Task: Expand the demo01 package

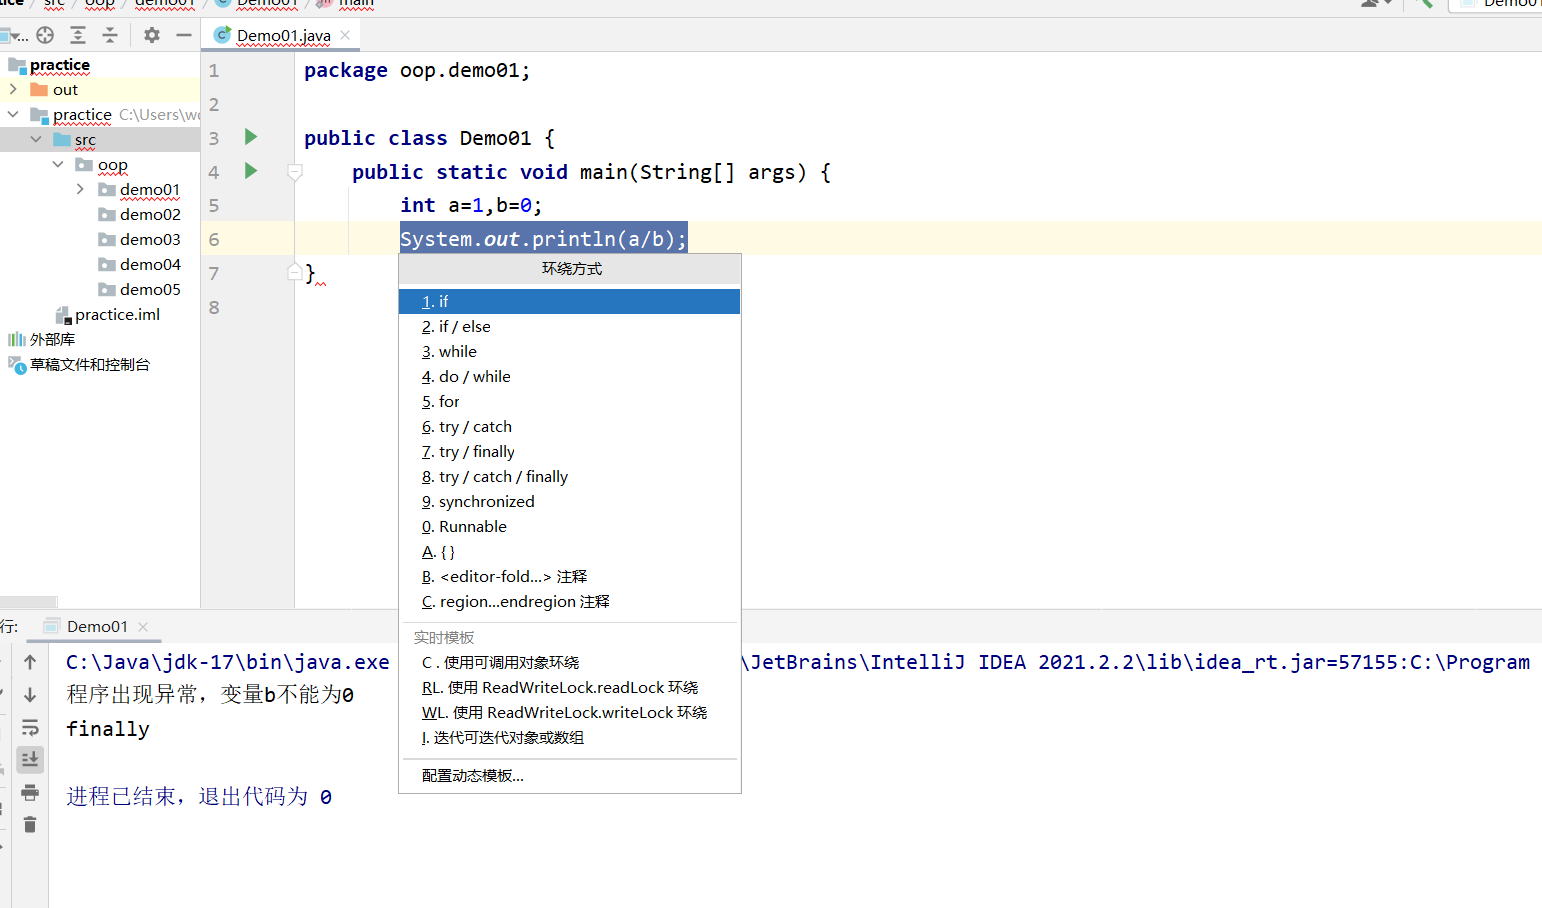Action: click(80, 189)
